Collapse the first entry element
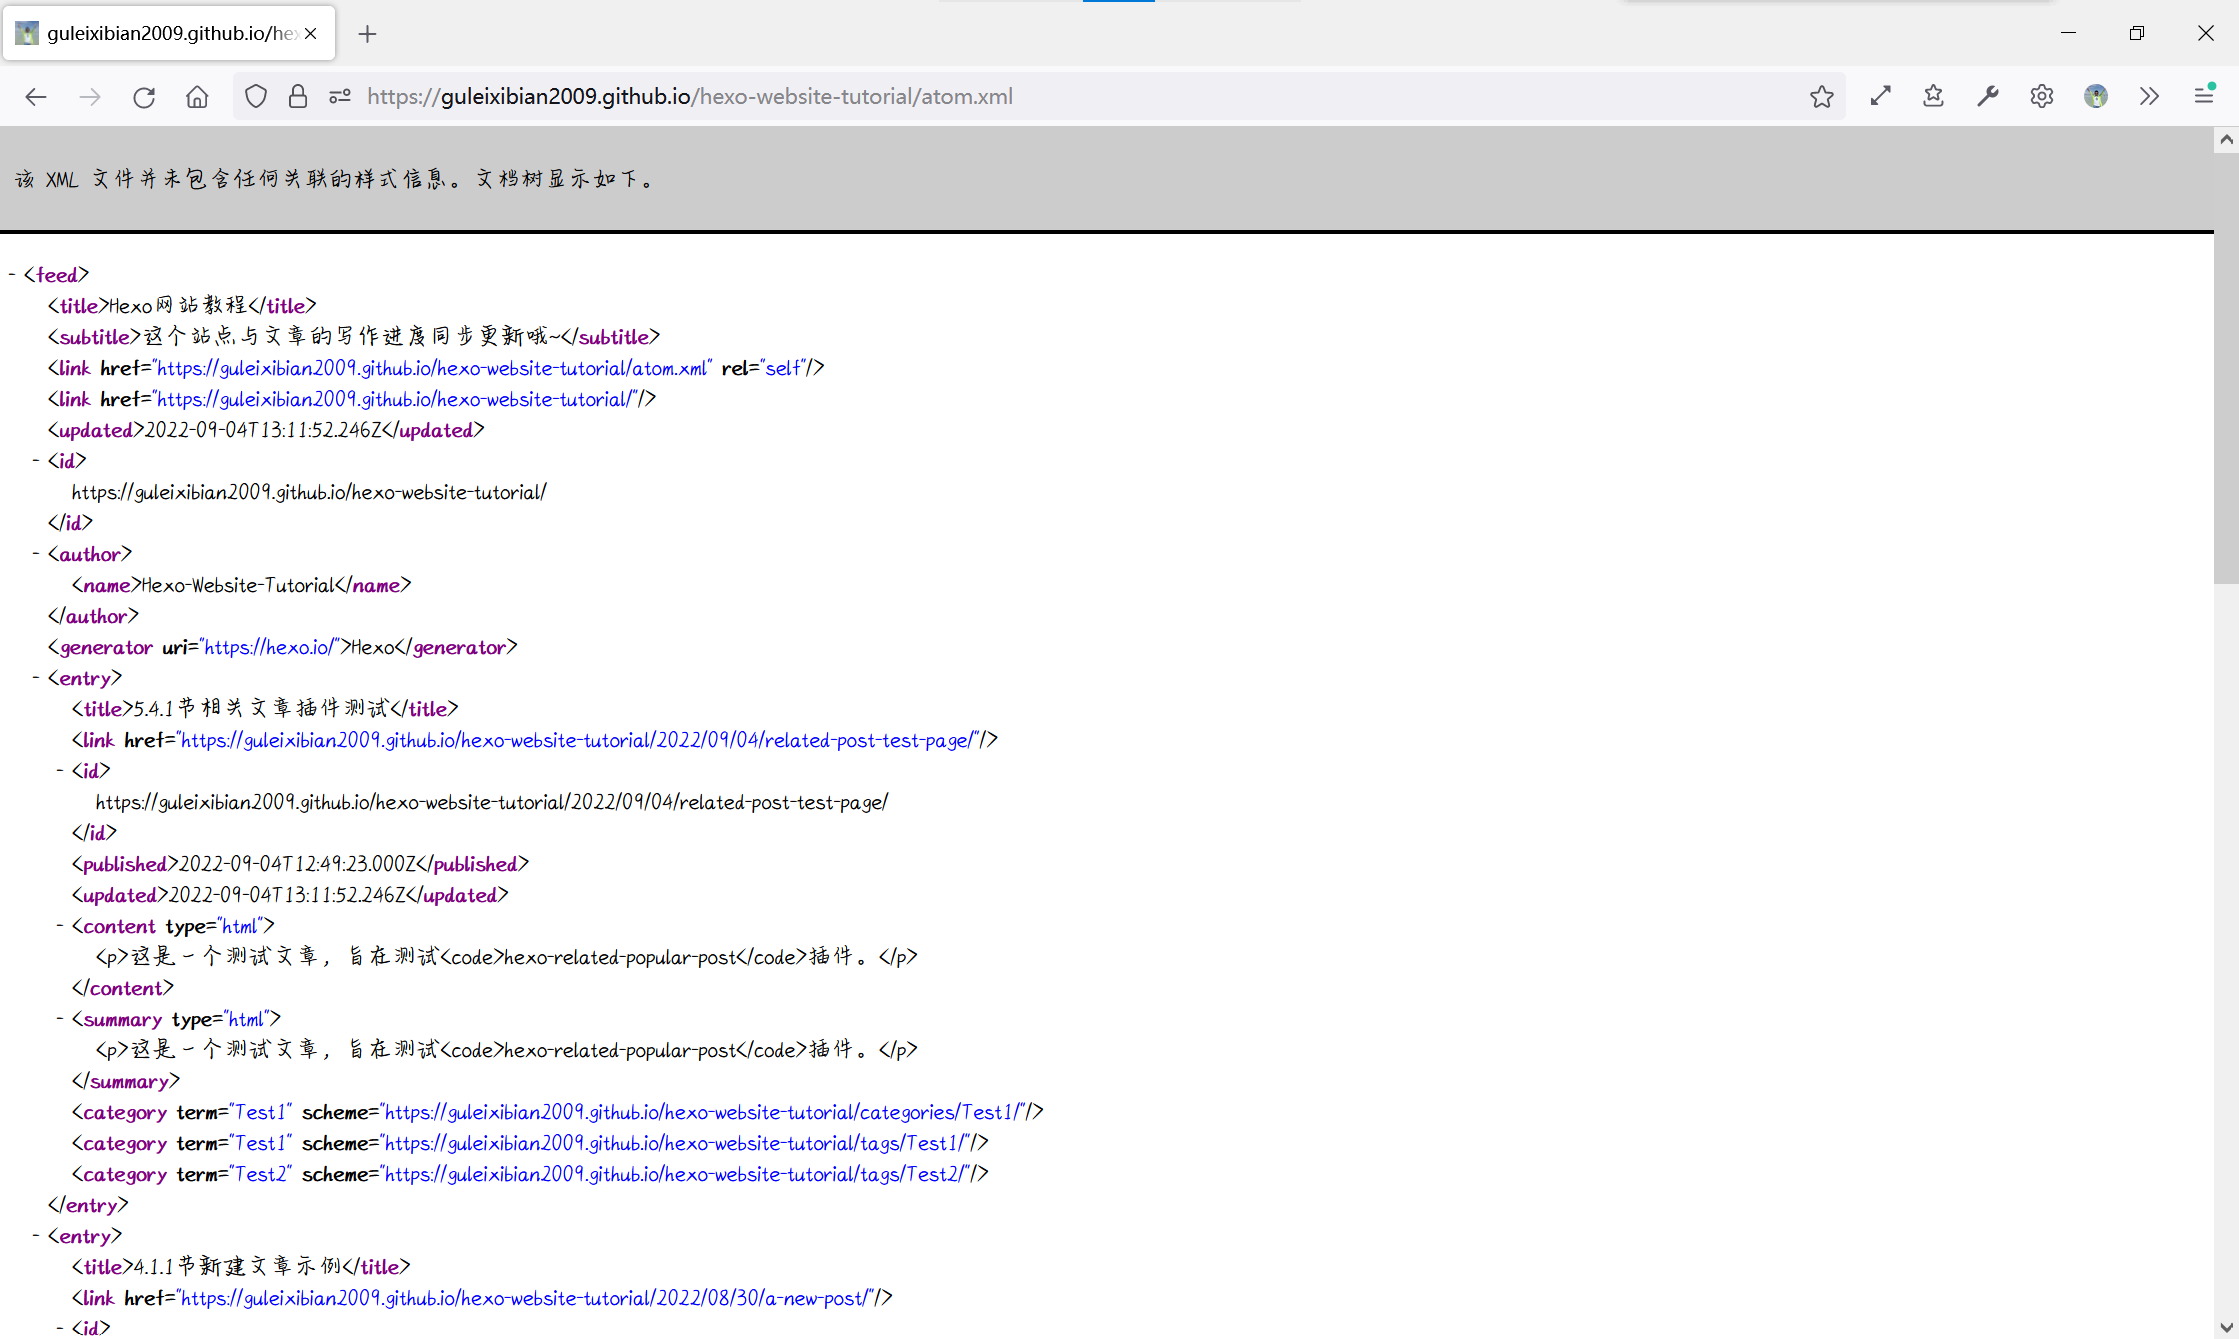The width and height of the screenshot is (2239, 1339). (x=36, y=678)
